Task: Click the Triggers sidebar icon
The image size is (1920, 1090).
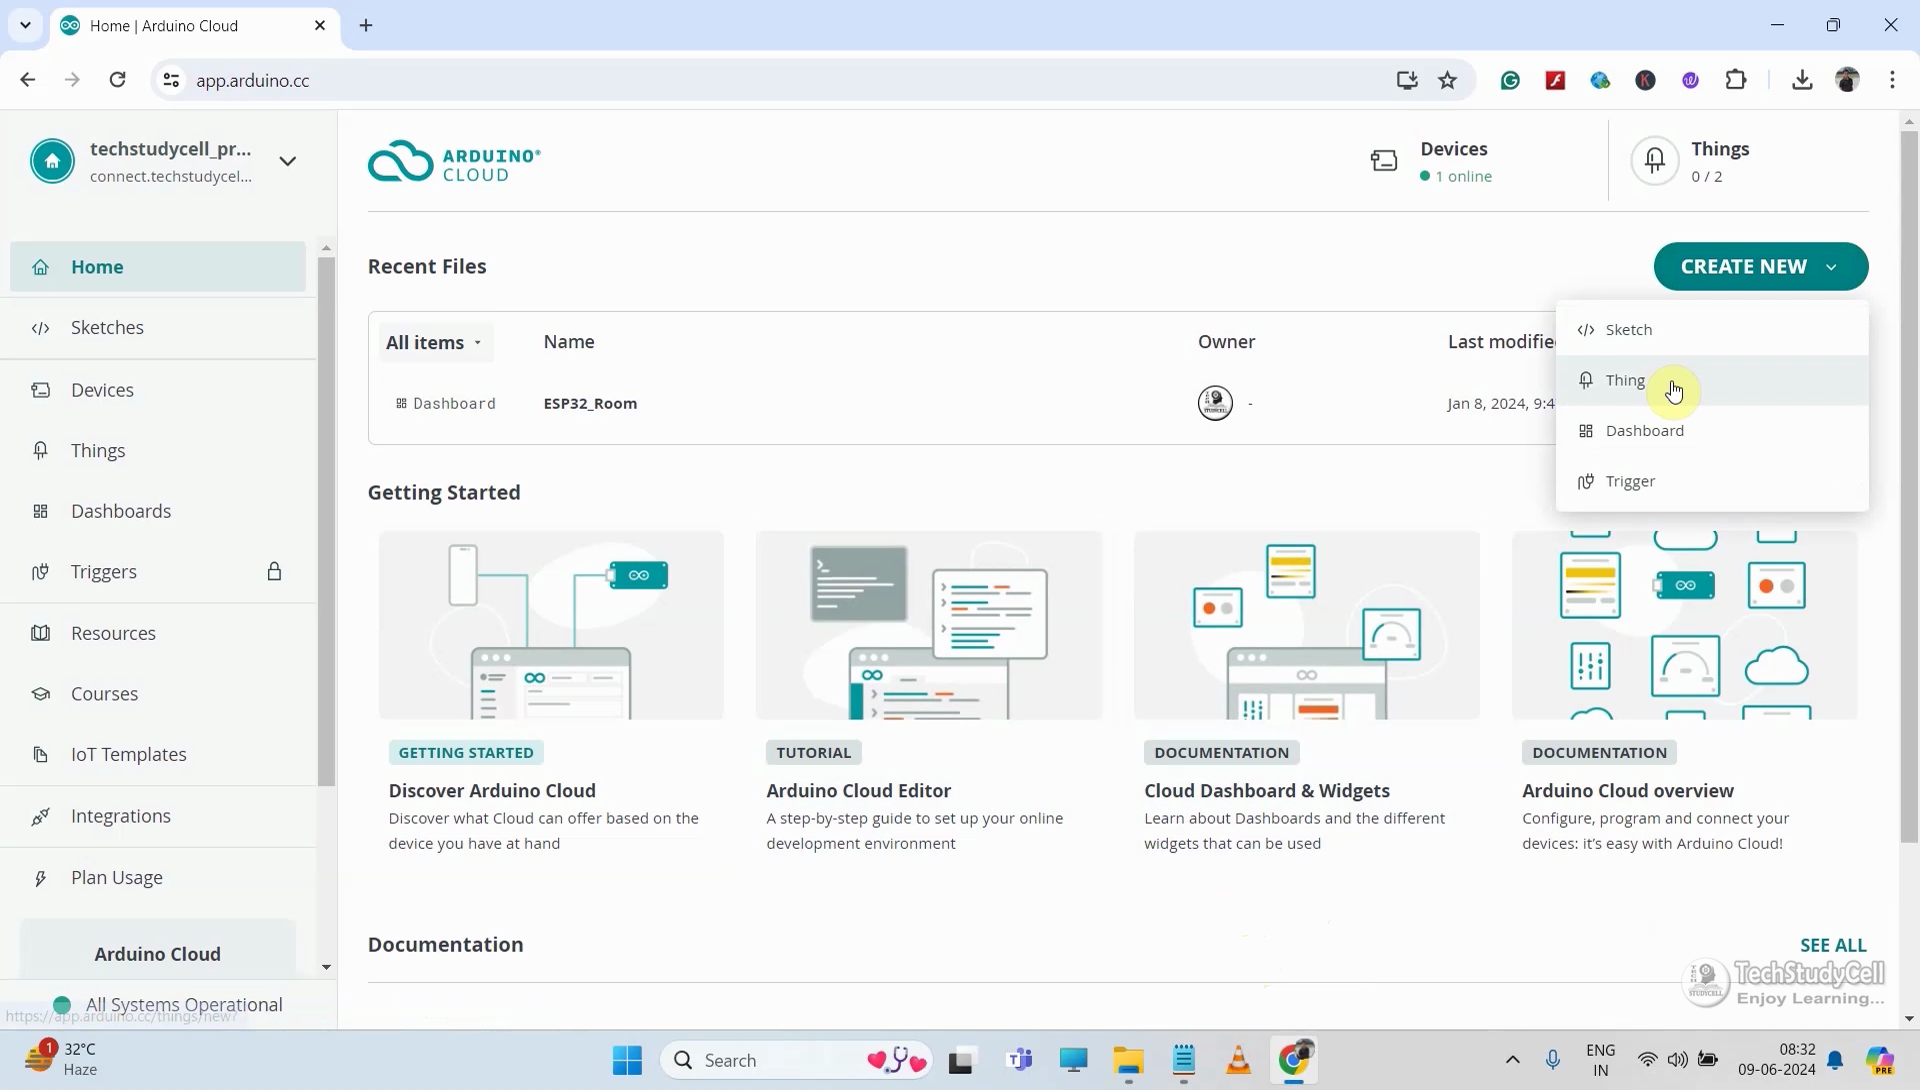Action: 40,571
